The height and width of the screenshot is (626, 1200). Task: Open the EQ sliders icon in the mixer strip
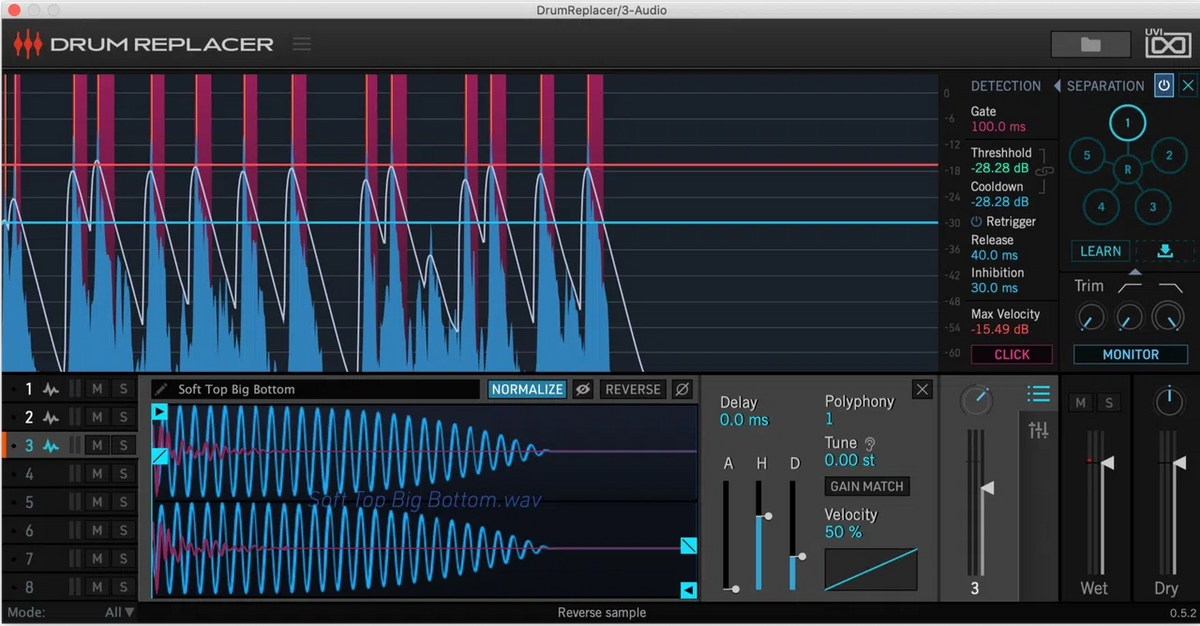click(x=1039, y=428)
